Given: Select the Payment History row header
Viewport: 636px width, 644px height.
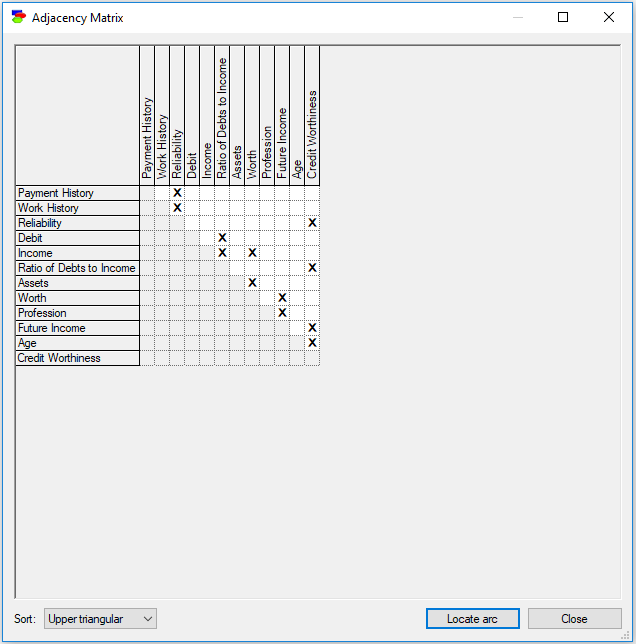Looking at the screenshot, I should pyautogui.click(x=78, y=193).
